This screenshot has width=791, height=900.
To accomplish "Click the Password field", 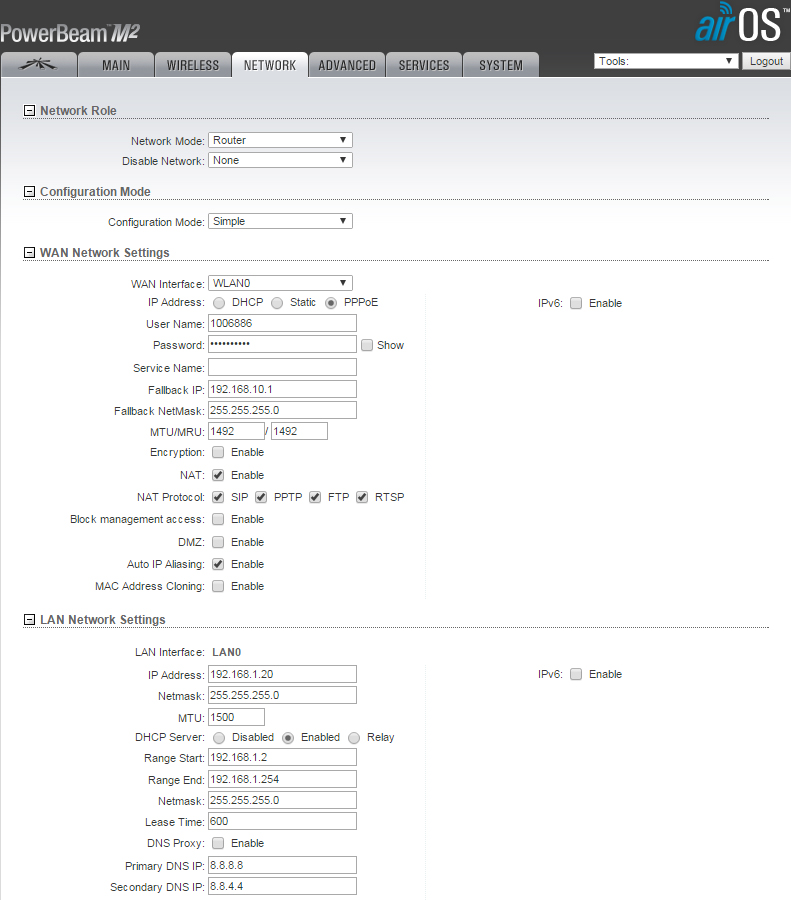I will tap(282, 344).
